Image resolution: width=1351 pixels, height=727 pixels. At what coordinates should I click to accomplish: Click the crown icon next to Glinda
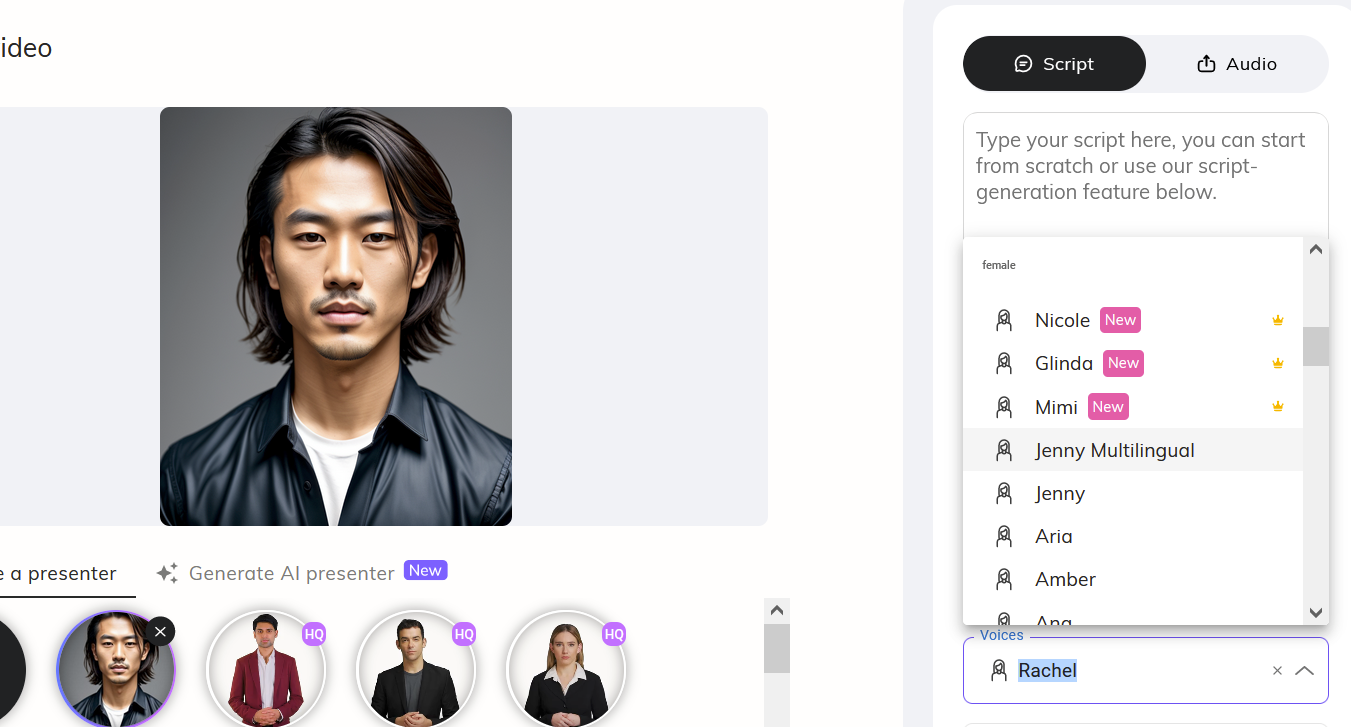tap(1277, 363)
